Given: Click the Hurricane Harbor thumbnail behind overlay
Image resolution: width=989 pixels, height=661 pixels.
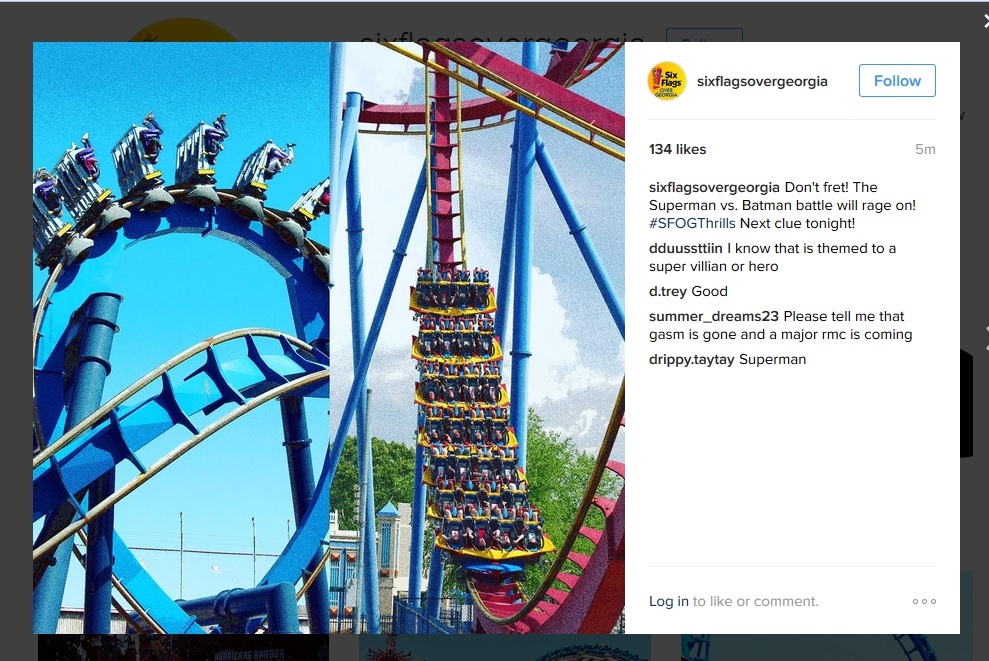Looking at the screenshot, I should coord(183,648).
